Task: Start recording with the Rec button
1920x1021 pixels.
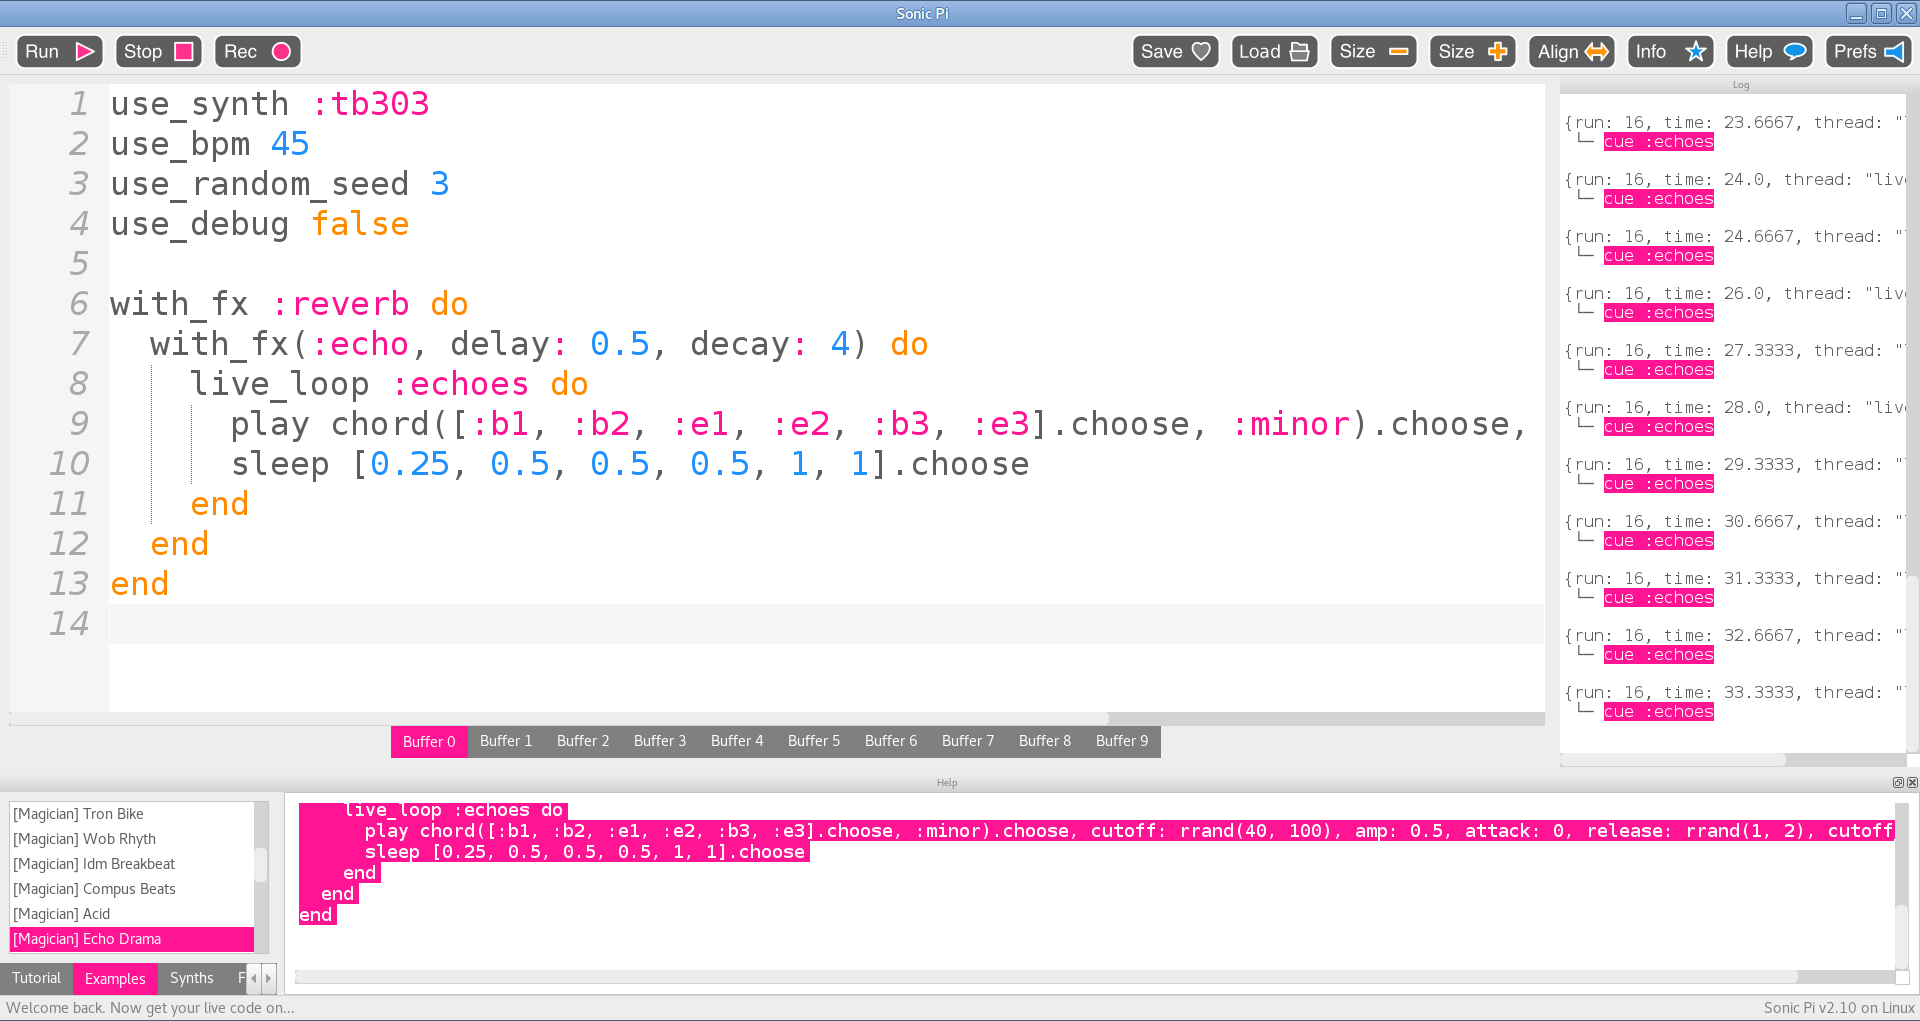Action: [257, 52]
